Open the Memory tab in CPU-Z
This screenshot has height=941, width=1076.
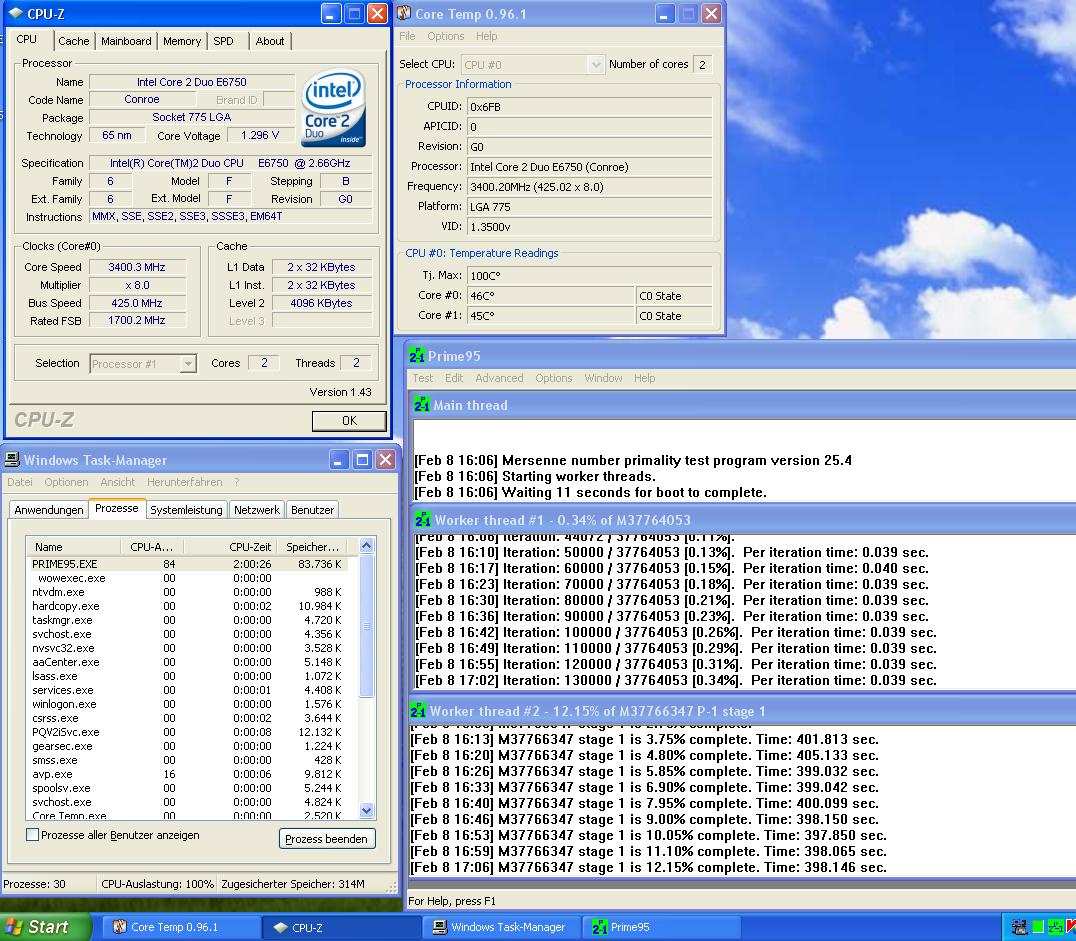tap(182, 41)
